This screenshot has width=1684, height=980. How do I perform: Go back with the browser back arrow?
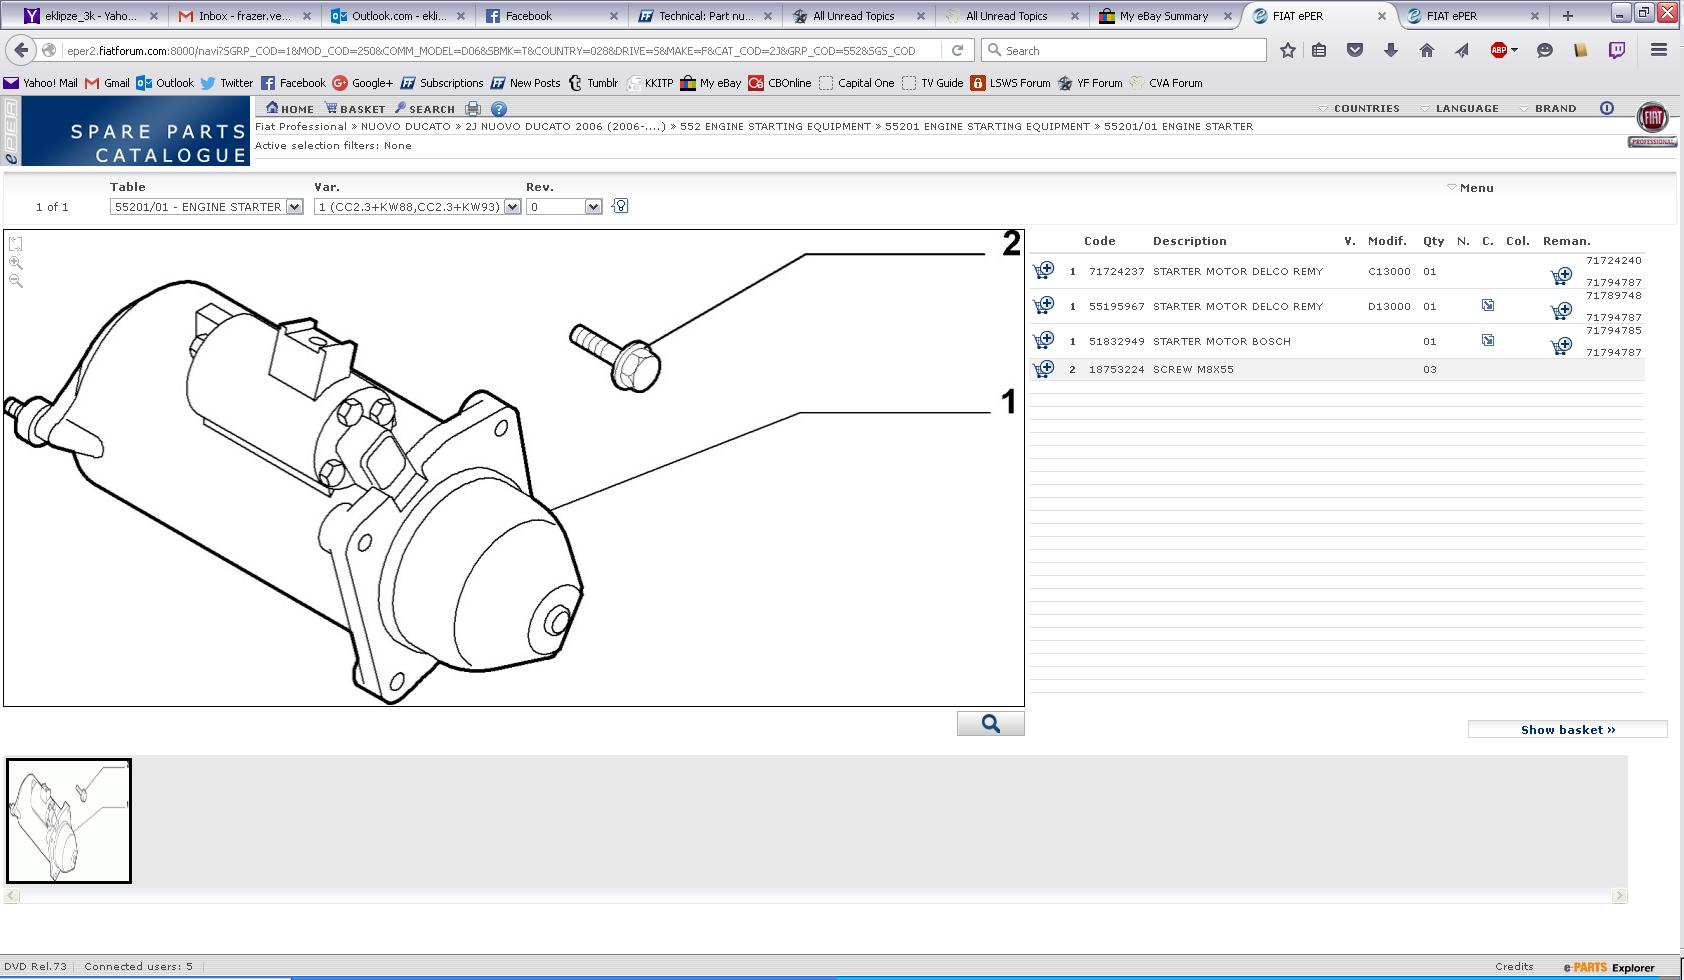(21, 50)
